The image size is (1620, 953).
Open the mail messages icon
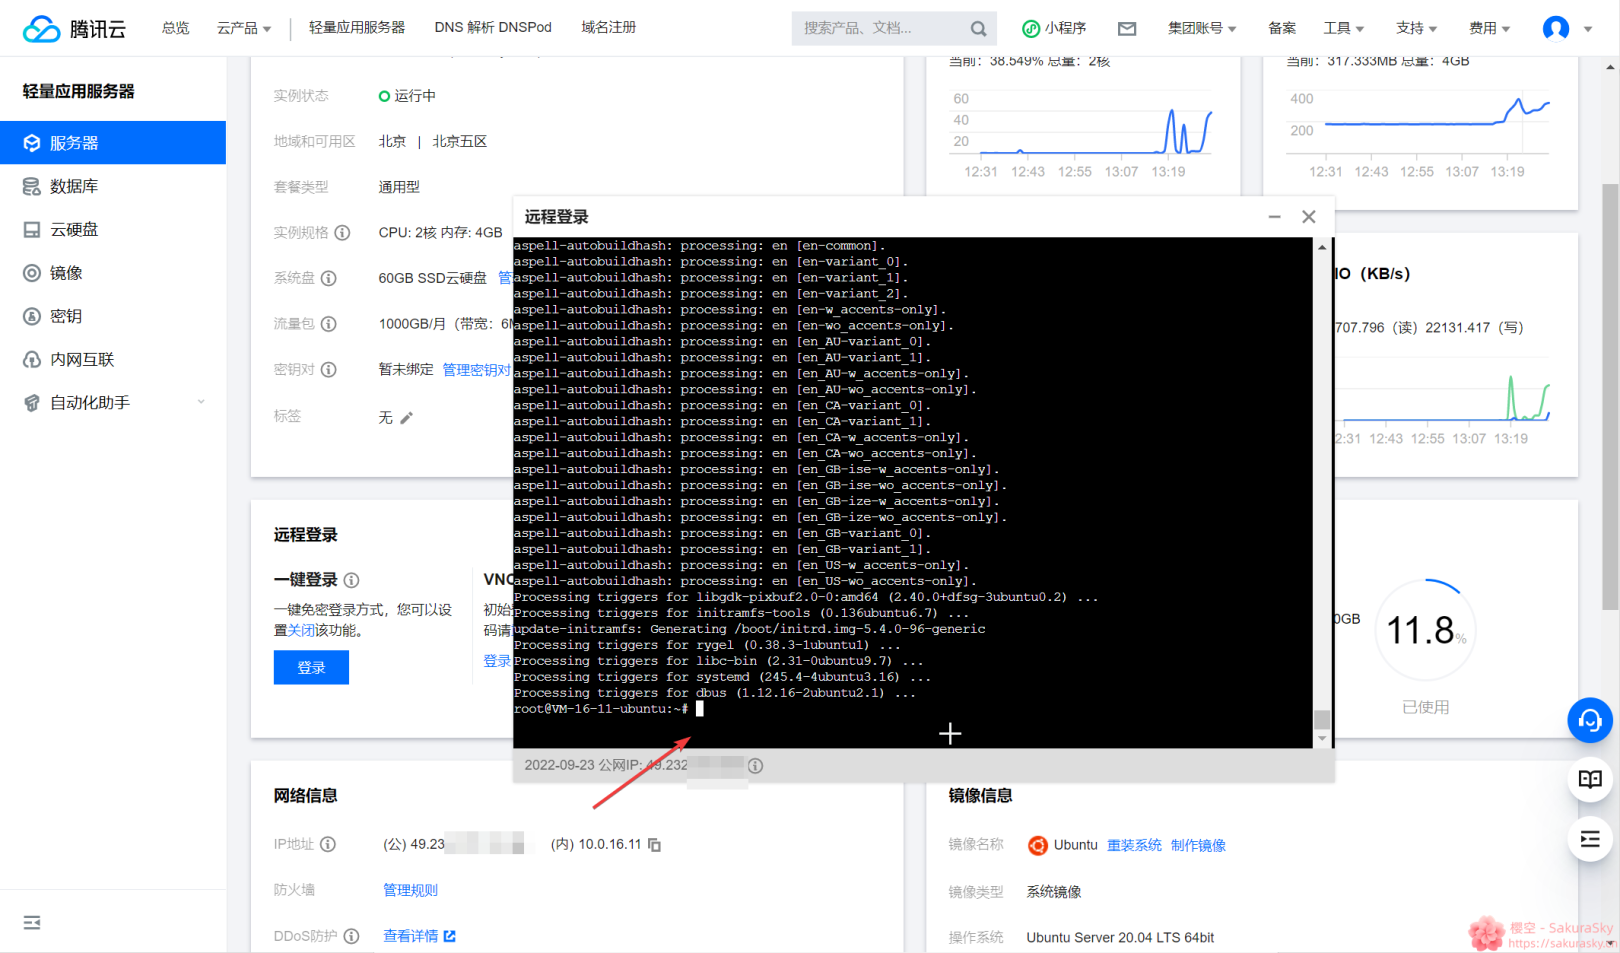pyautogui.click(x=1127, y=28)
